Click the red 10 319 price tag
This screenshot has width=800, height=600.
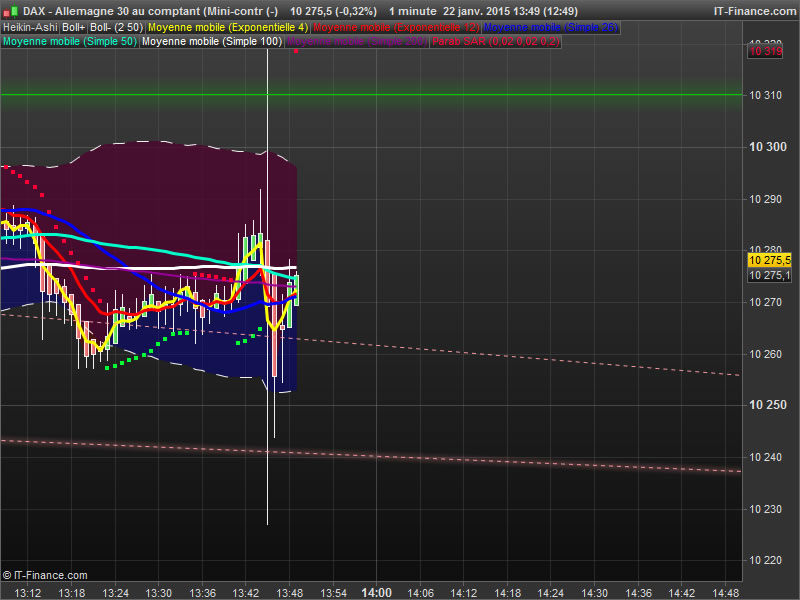tap(765, 51)
